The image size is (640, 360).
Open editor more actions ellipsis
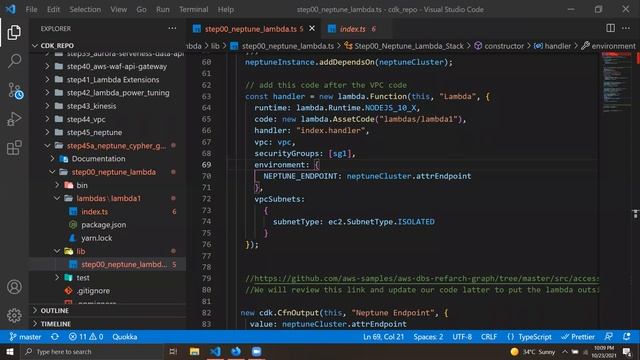pos(626,28)
